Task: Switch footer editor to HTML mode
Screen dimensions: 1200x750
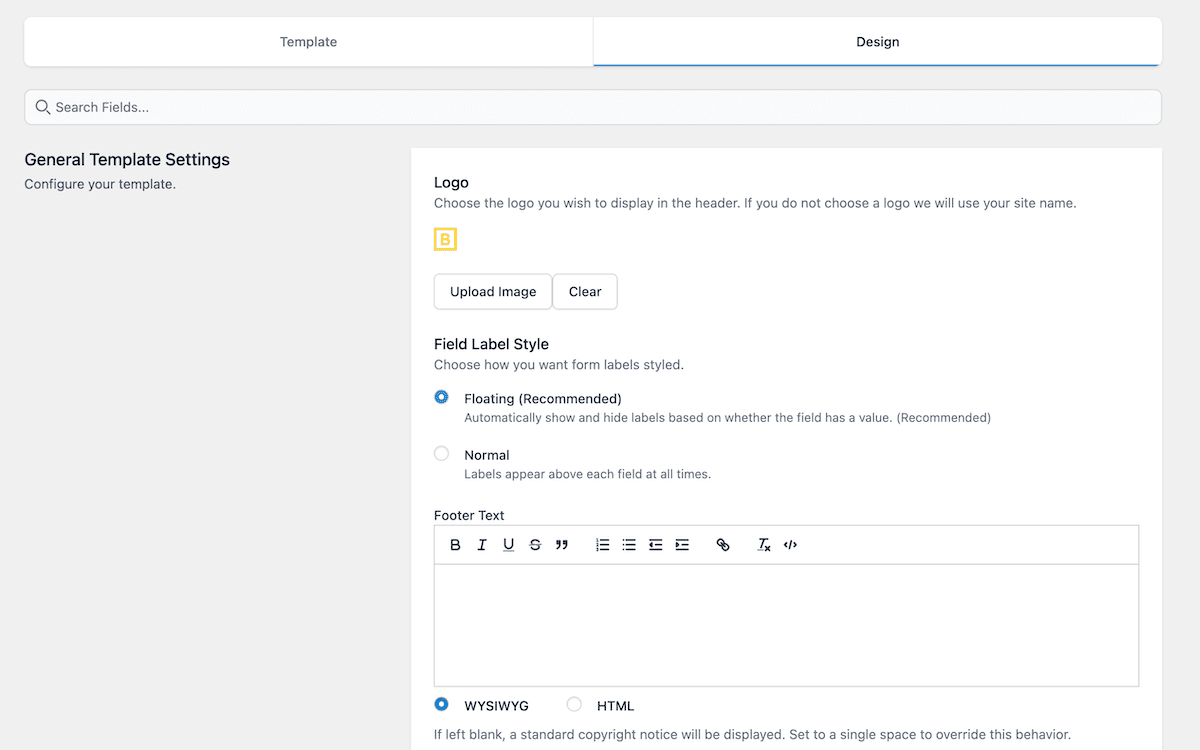Action: pyautogui.click(x=574, y=705)
